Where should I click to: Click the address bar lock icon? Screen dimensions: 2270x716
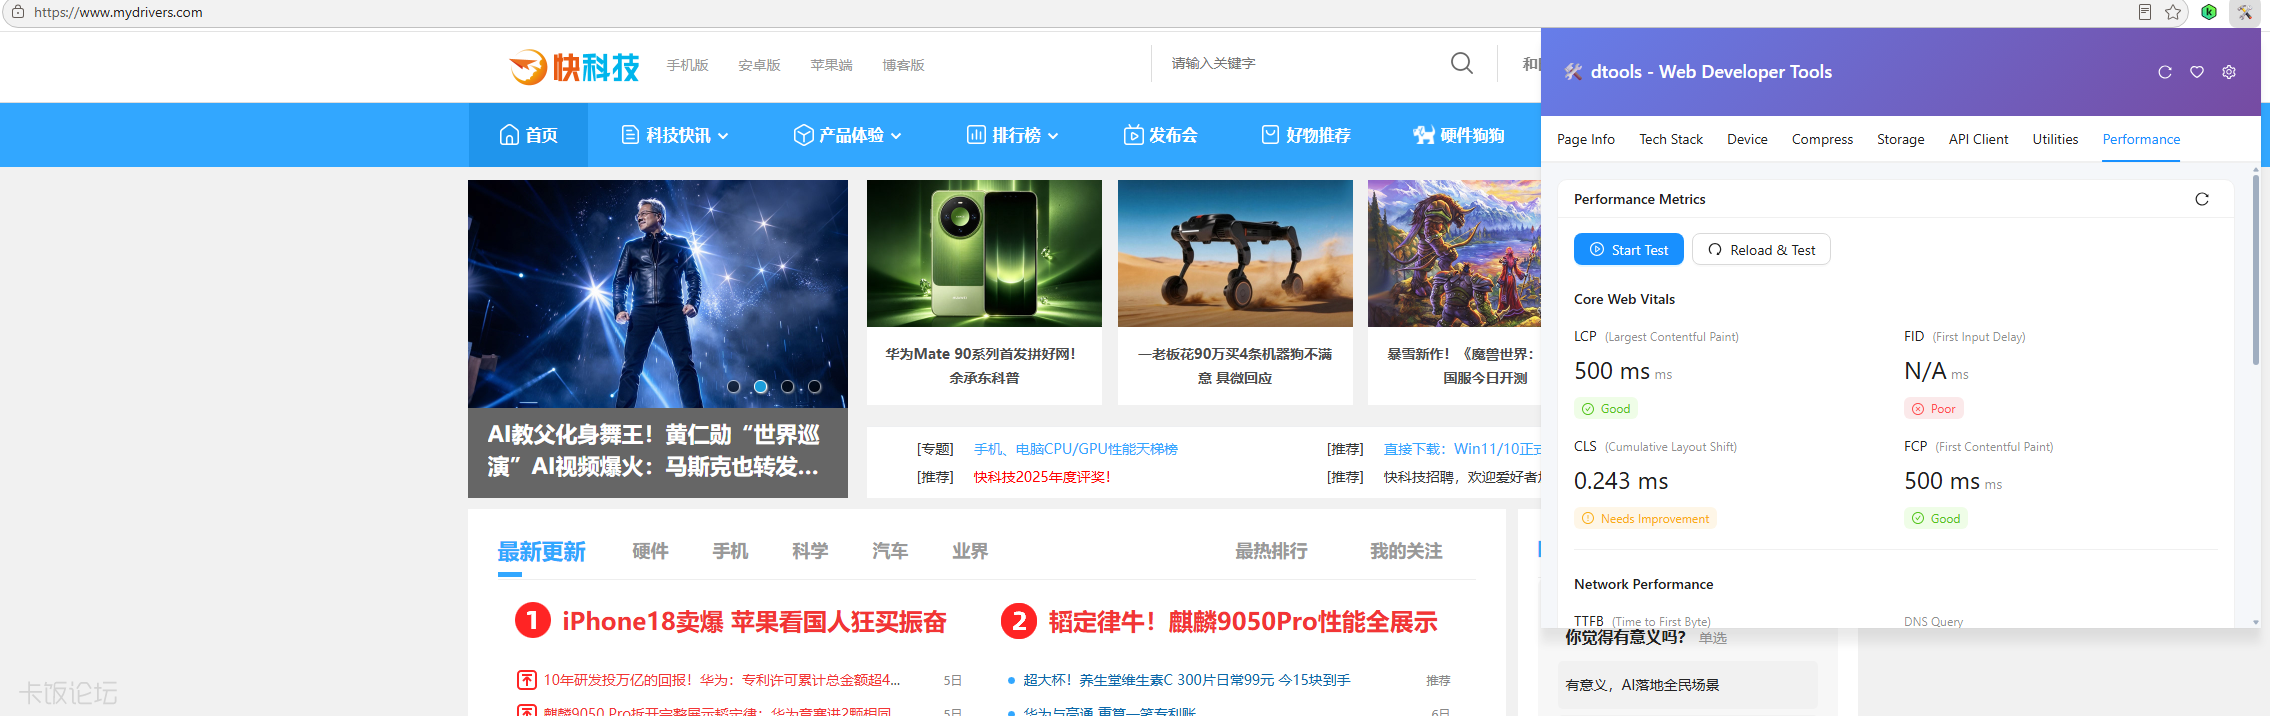[x=17, y=12]
